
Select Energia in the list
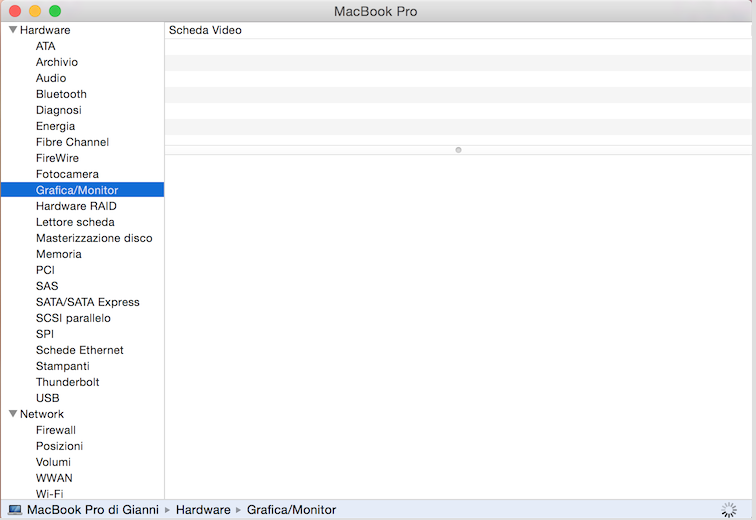55,126
